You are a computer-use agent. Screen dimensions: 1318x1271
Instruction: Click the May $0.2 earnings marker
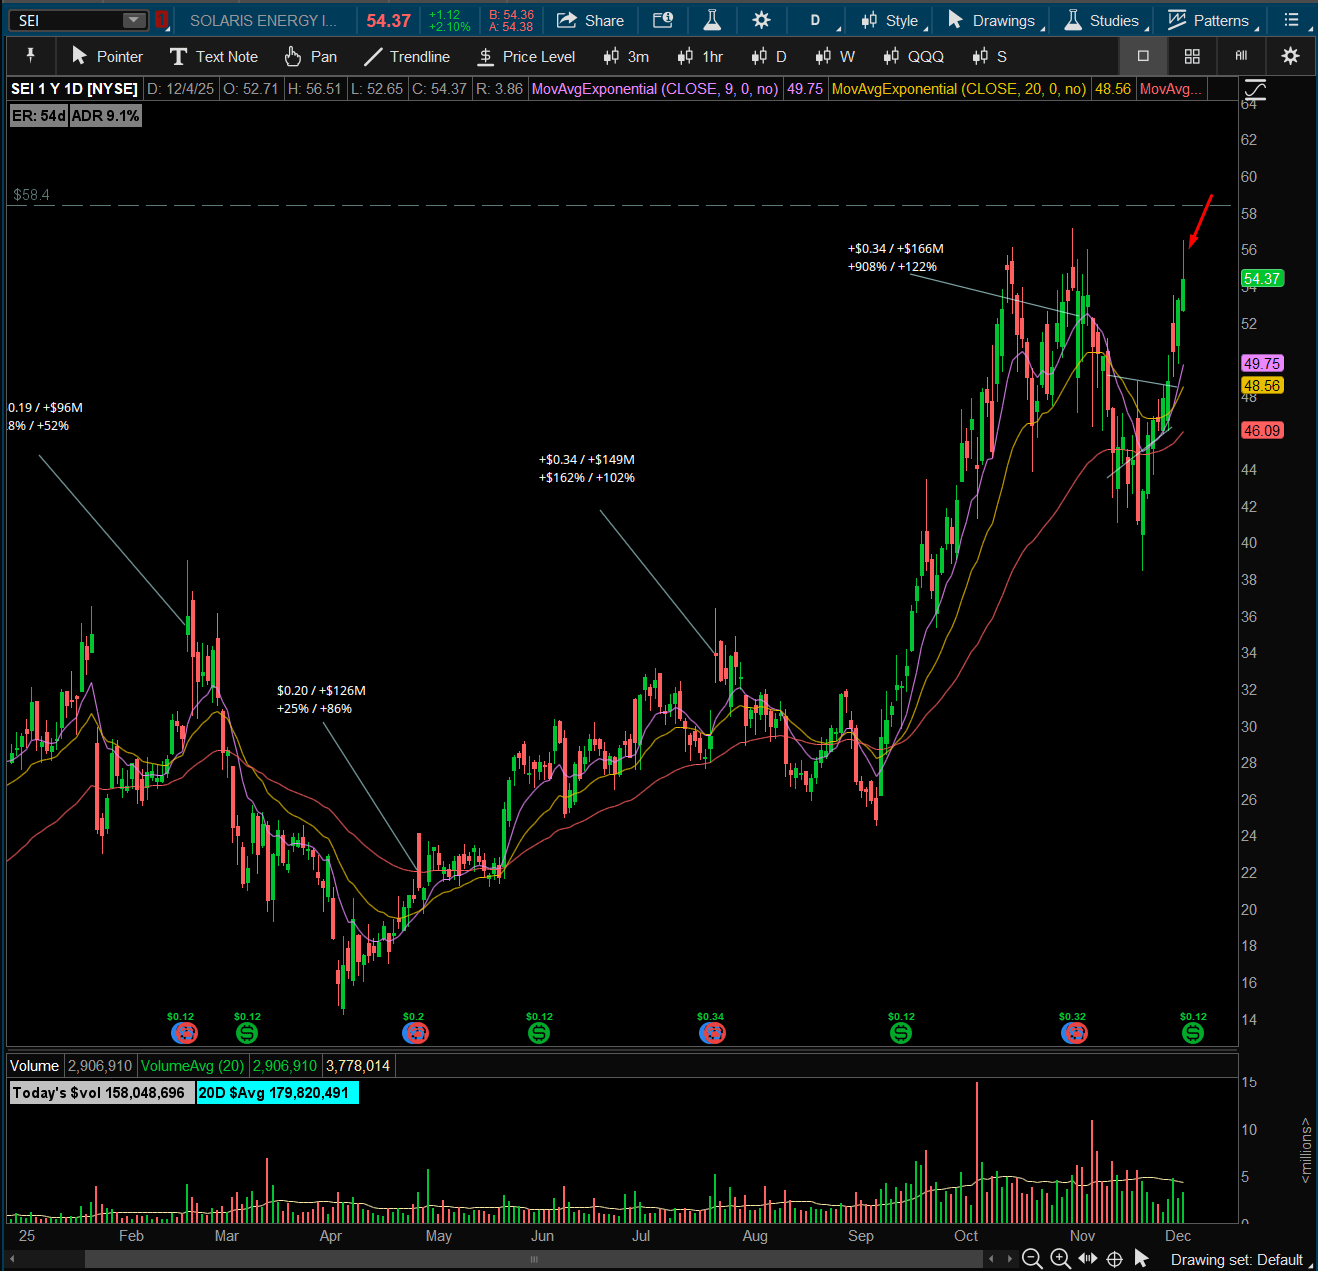(x=415, y=1033)
